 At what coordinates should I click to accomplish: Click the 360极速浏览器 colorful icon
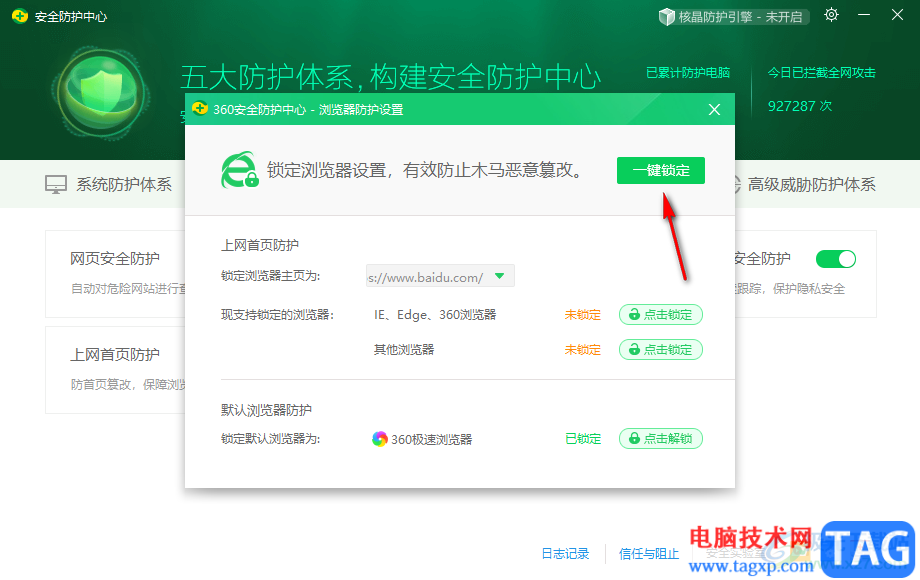(x=380, y=439)
